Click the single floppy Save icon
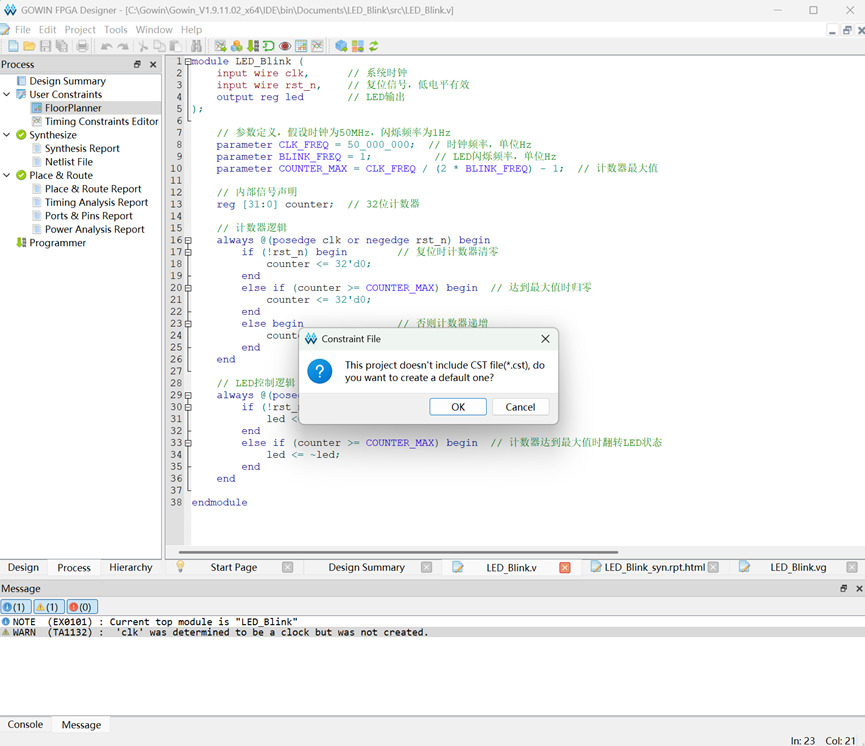This screenshot has height=746, width=865. (45, 46)
